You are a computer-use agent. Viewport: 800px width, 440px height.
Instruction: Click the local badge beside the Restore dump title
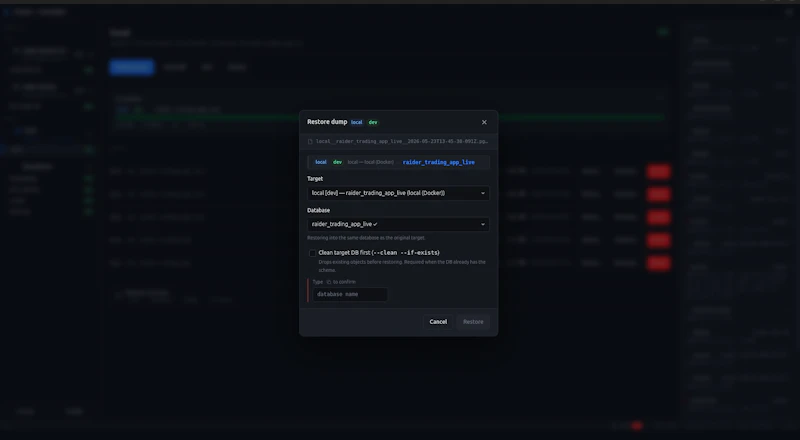click(357, 123)
